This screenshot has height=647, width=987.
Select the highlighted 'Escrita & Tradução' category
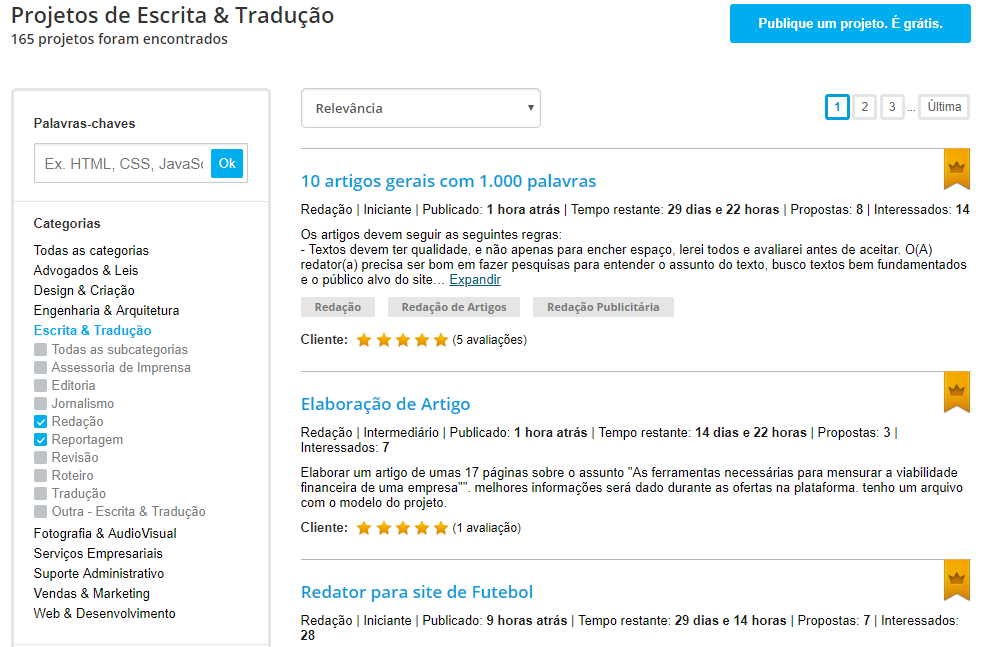tap(93, 330)
